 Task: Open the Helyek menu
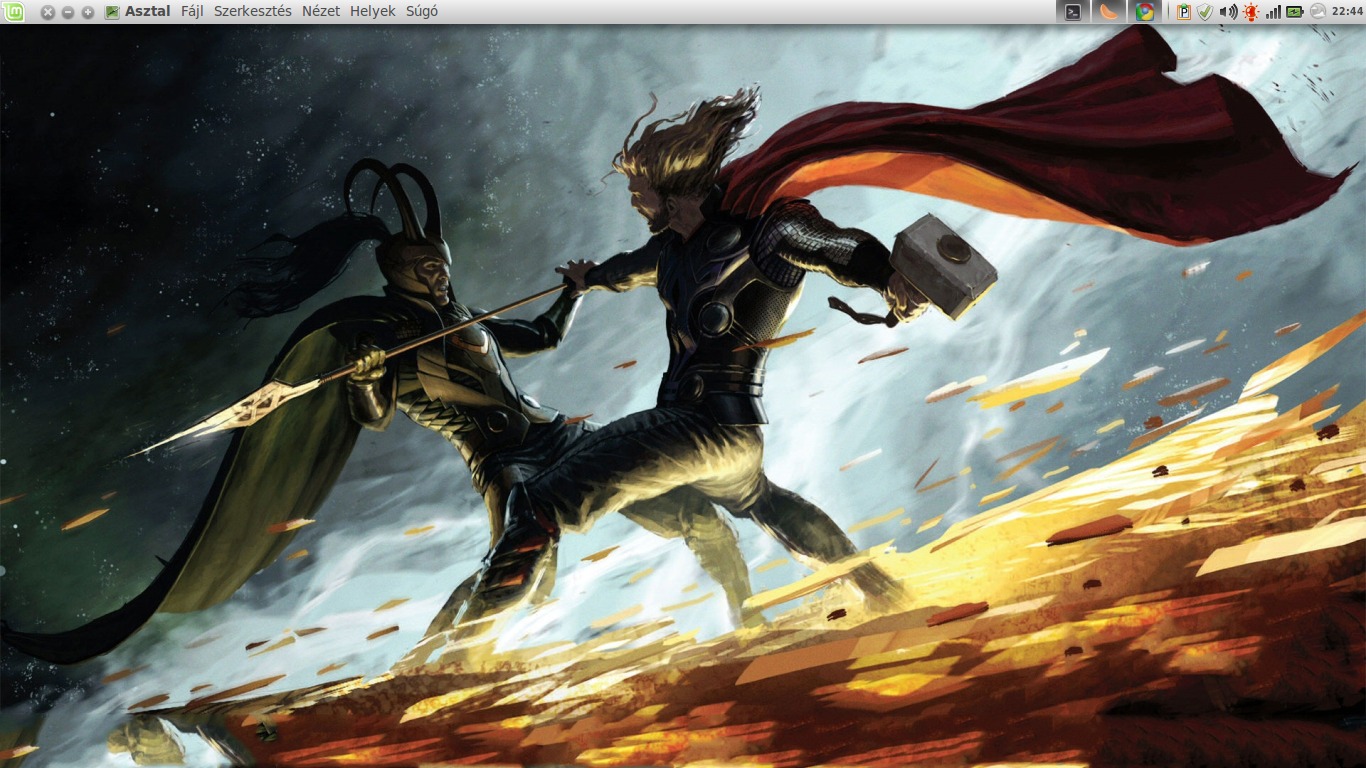point(373,12)
